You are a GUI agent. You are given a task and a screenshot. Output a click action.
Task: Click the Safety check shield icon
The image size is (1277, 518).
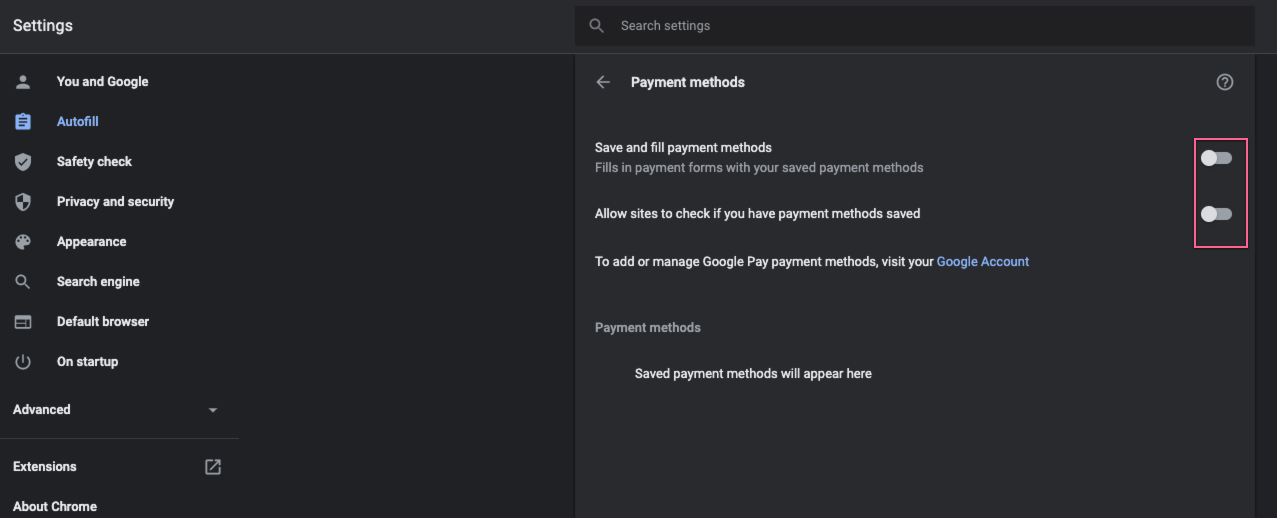point(23,162)
